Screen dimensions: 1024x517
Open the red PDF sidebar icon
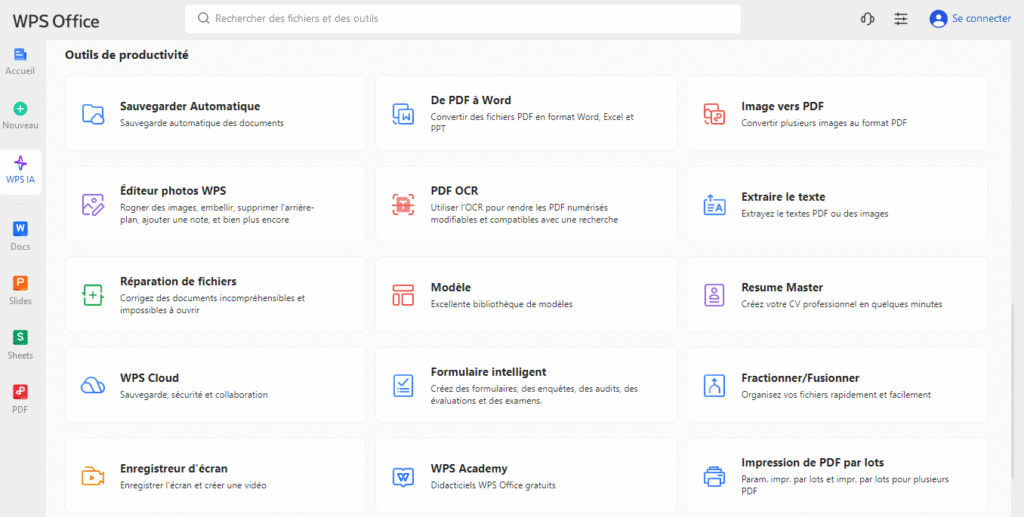(x=20, y=392)
